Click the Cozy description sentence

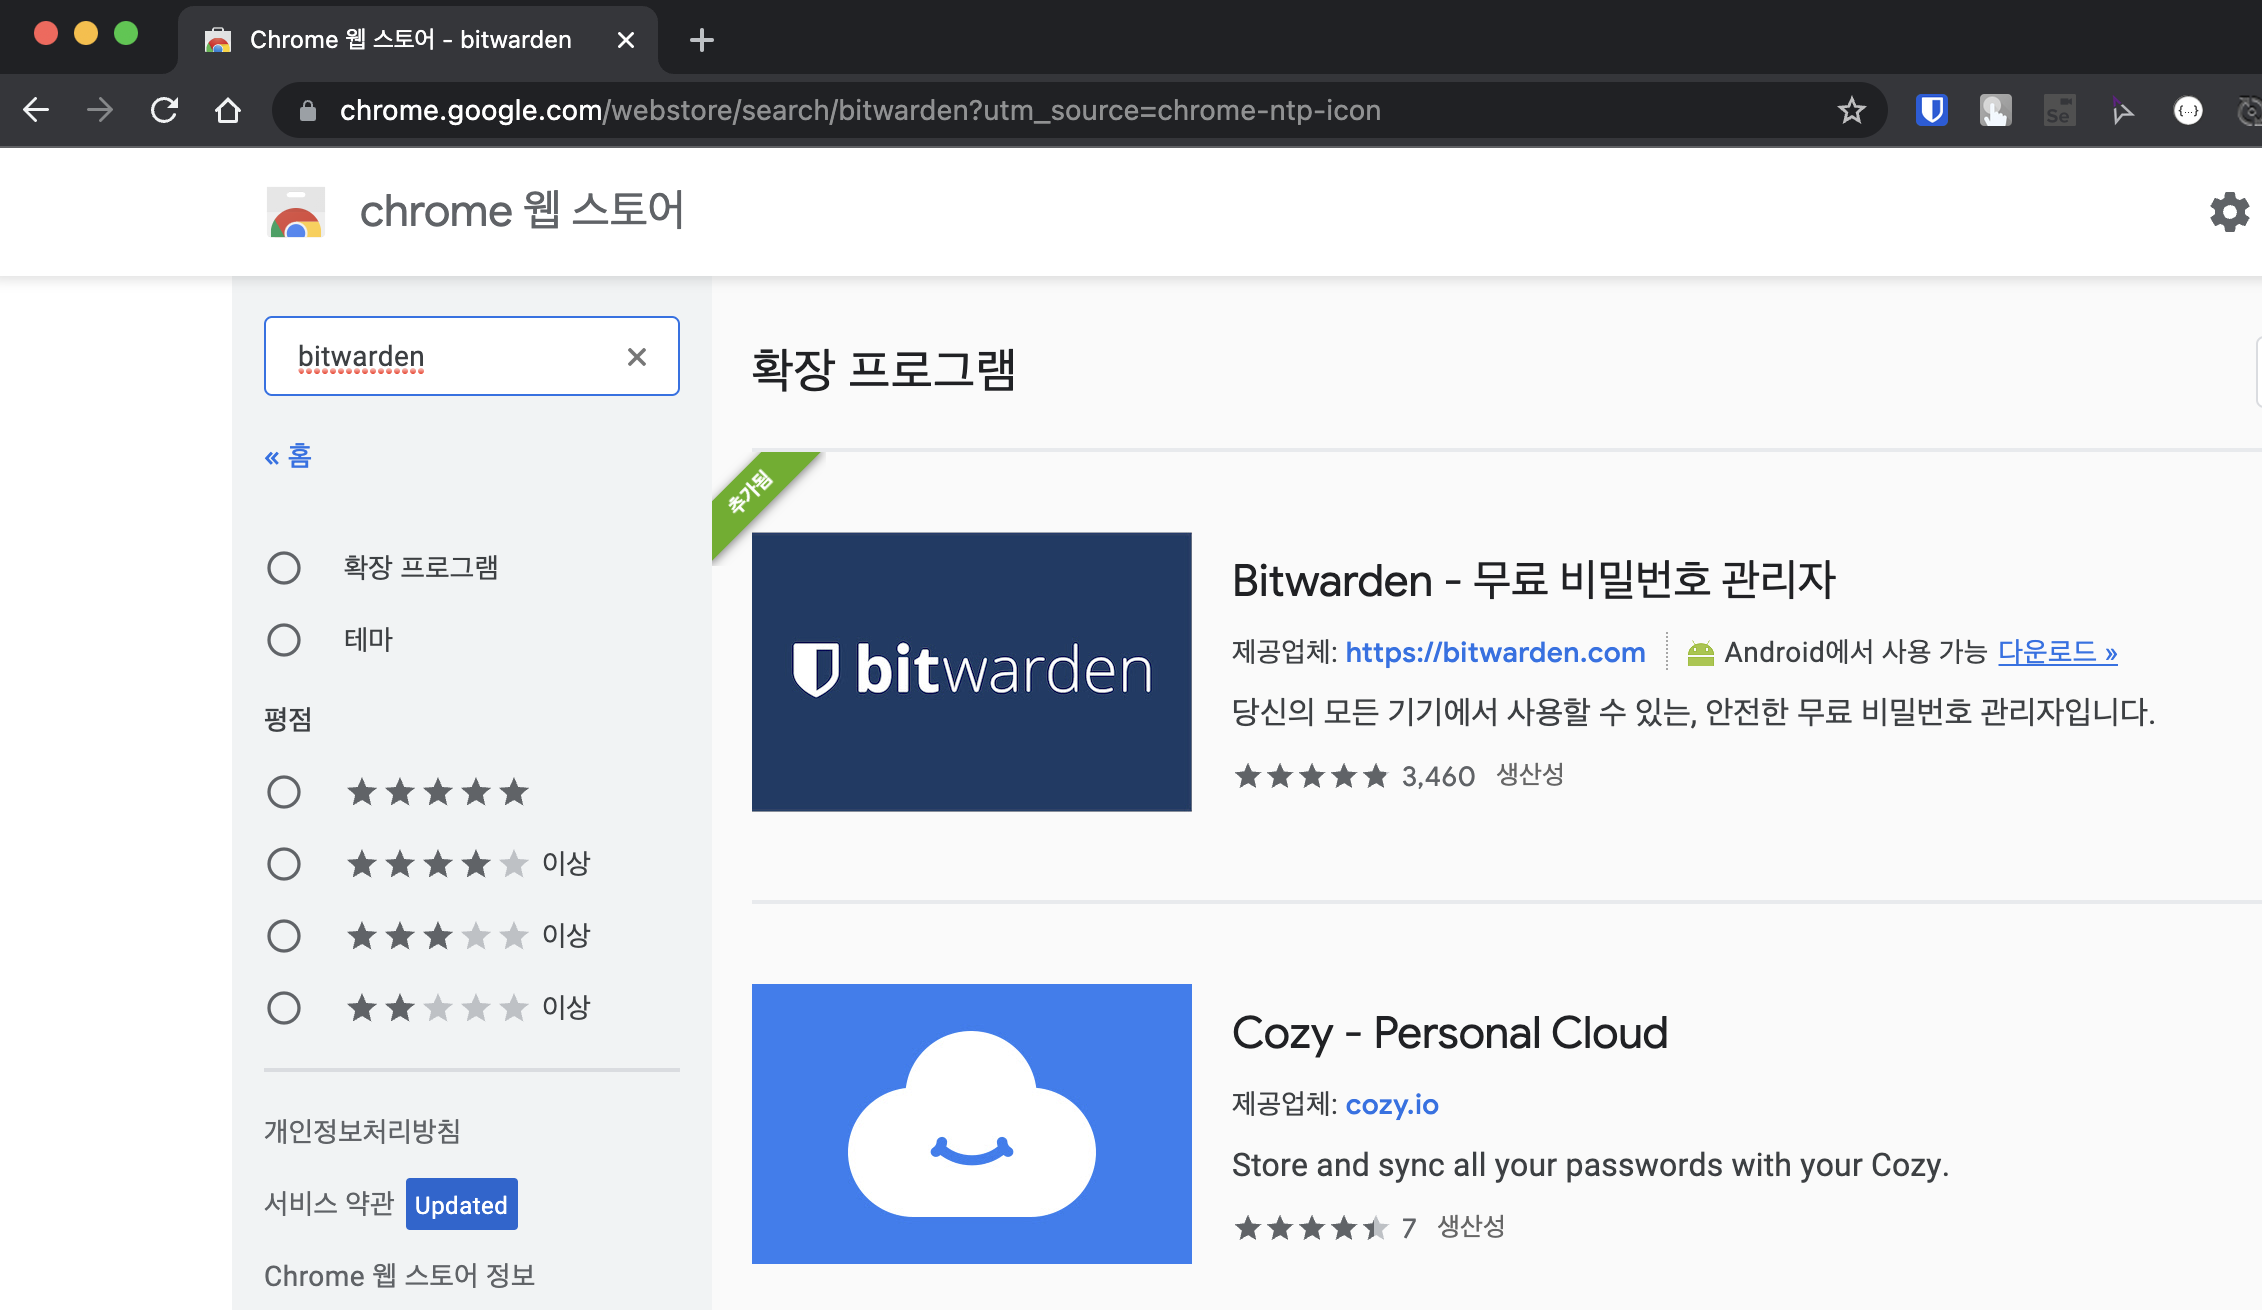1590,1165
